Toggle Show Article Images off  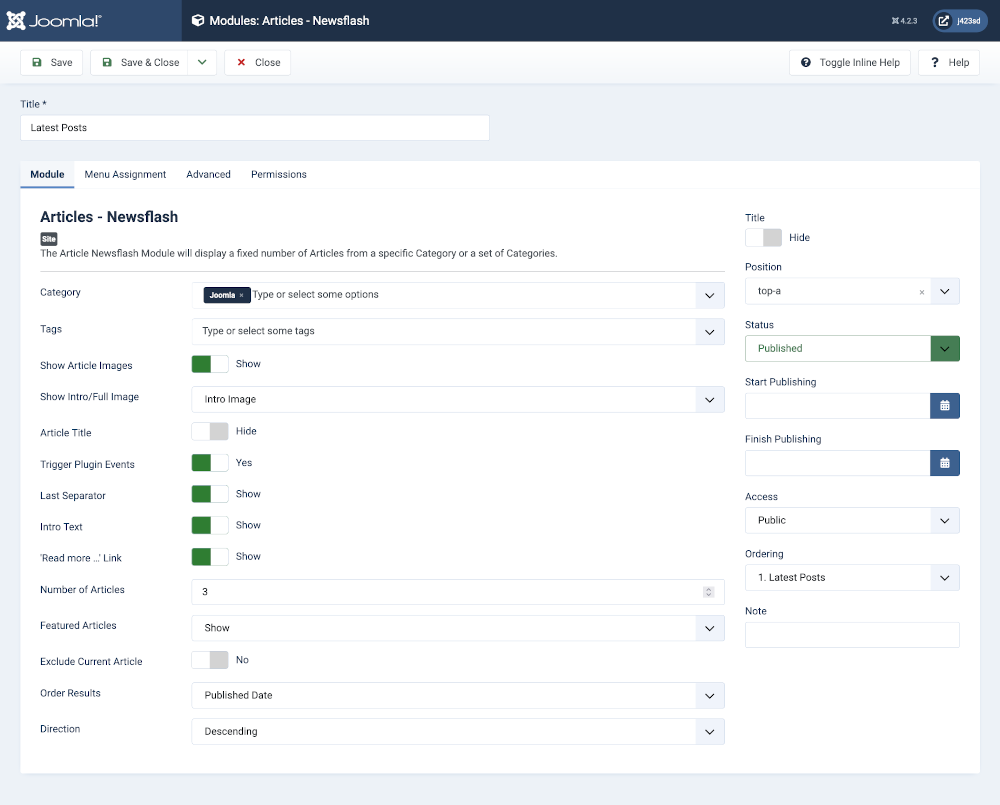pos(209,364)
